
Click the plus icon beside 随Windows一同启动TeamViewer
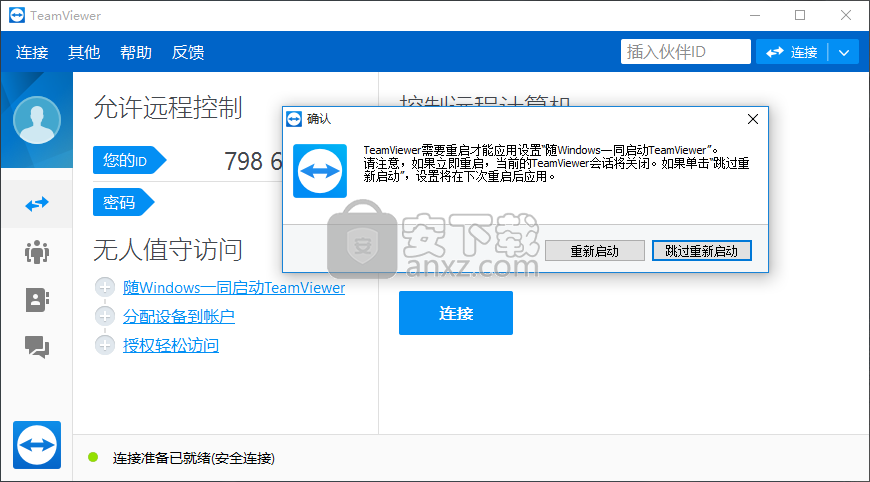point(104,287)
